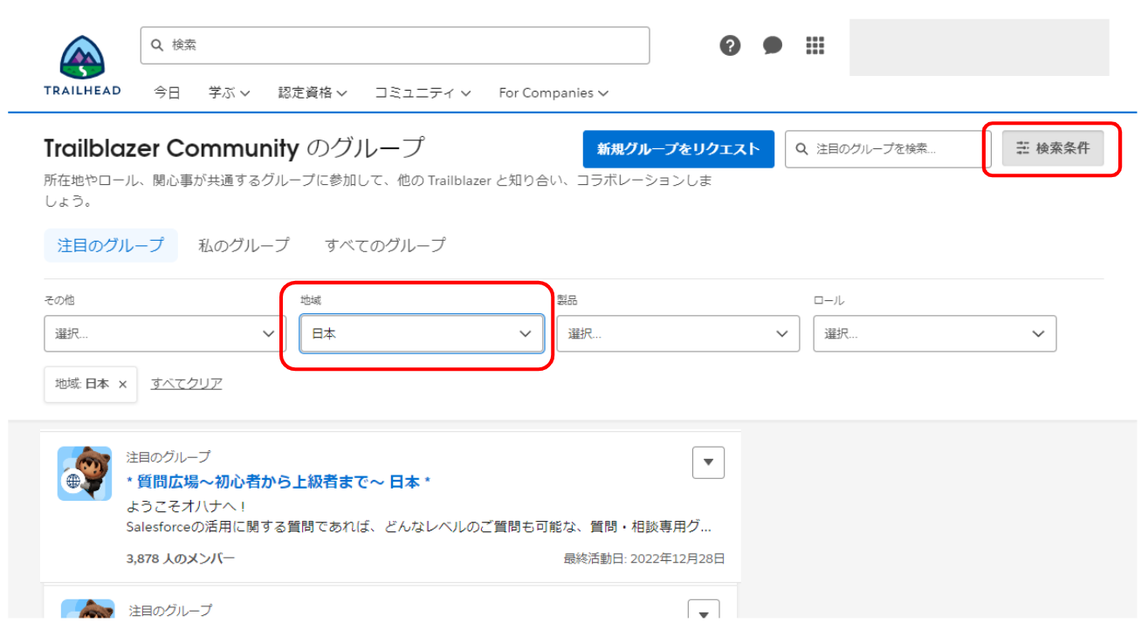1148x643 pixels.
Task: Open the chat bubble icon
Action: (772, 45)
